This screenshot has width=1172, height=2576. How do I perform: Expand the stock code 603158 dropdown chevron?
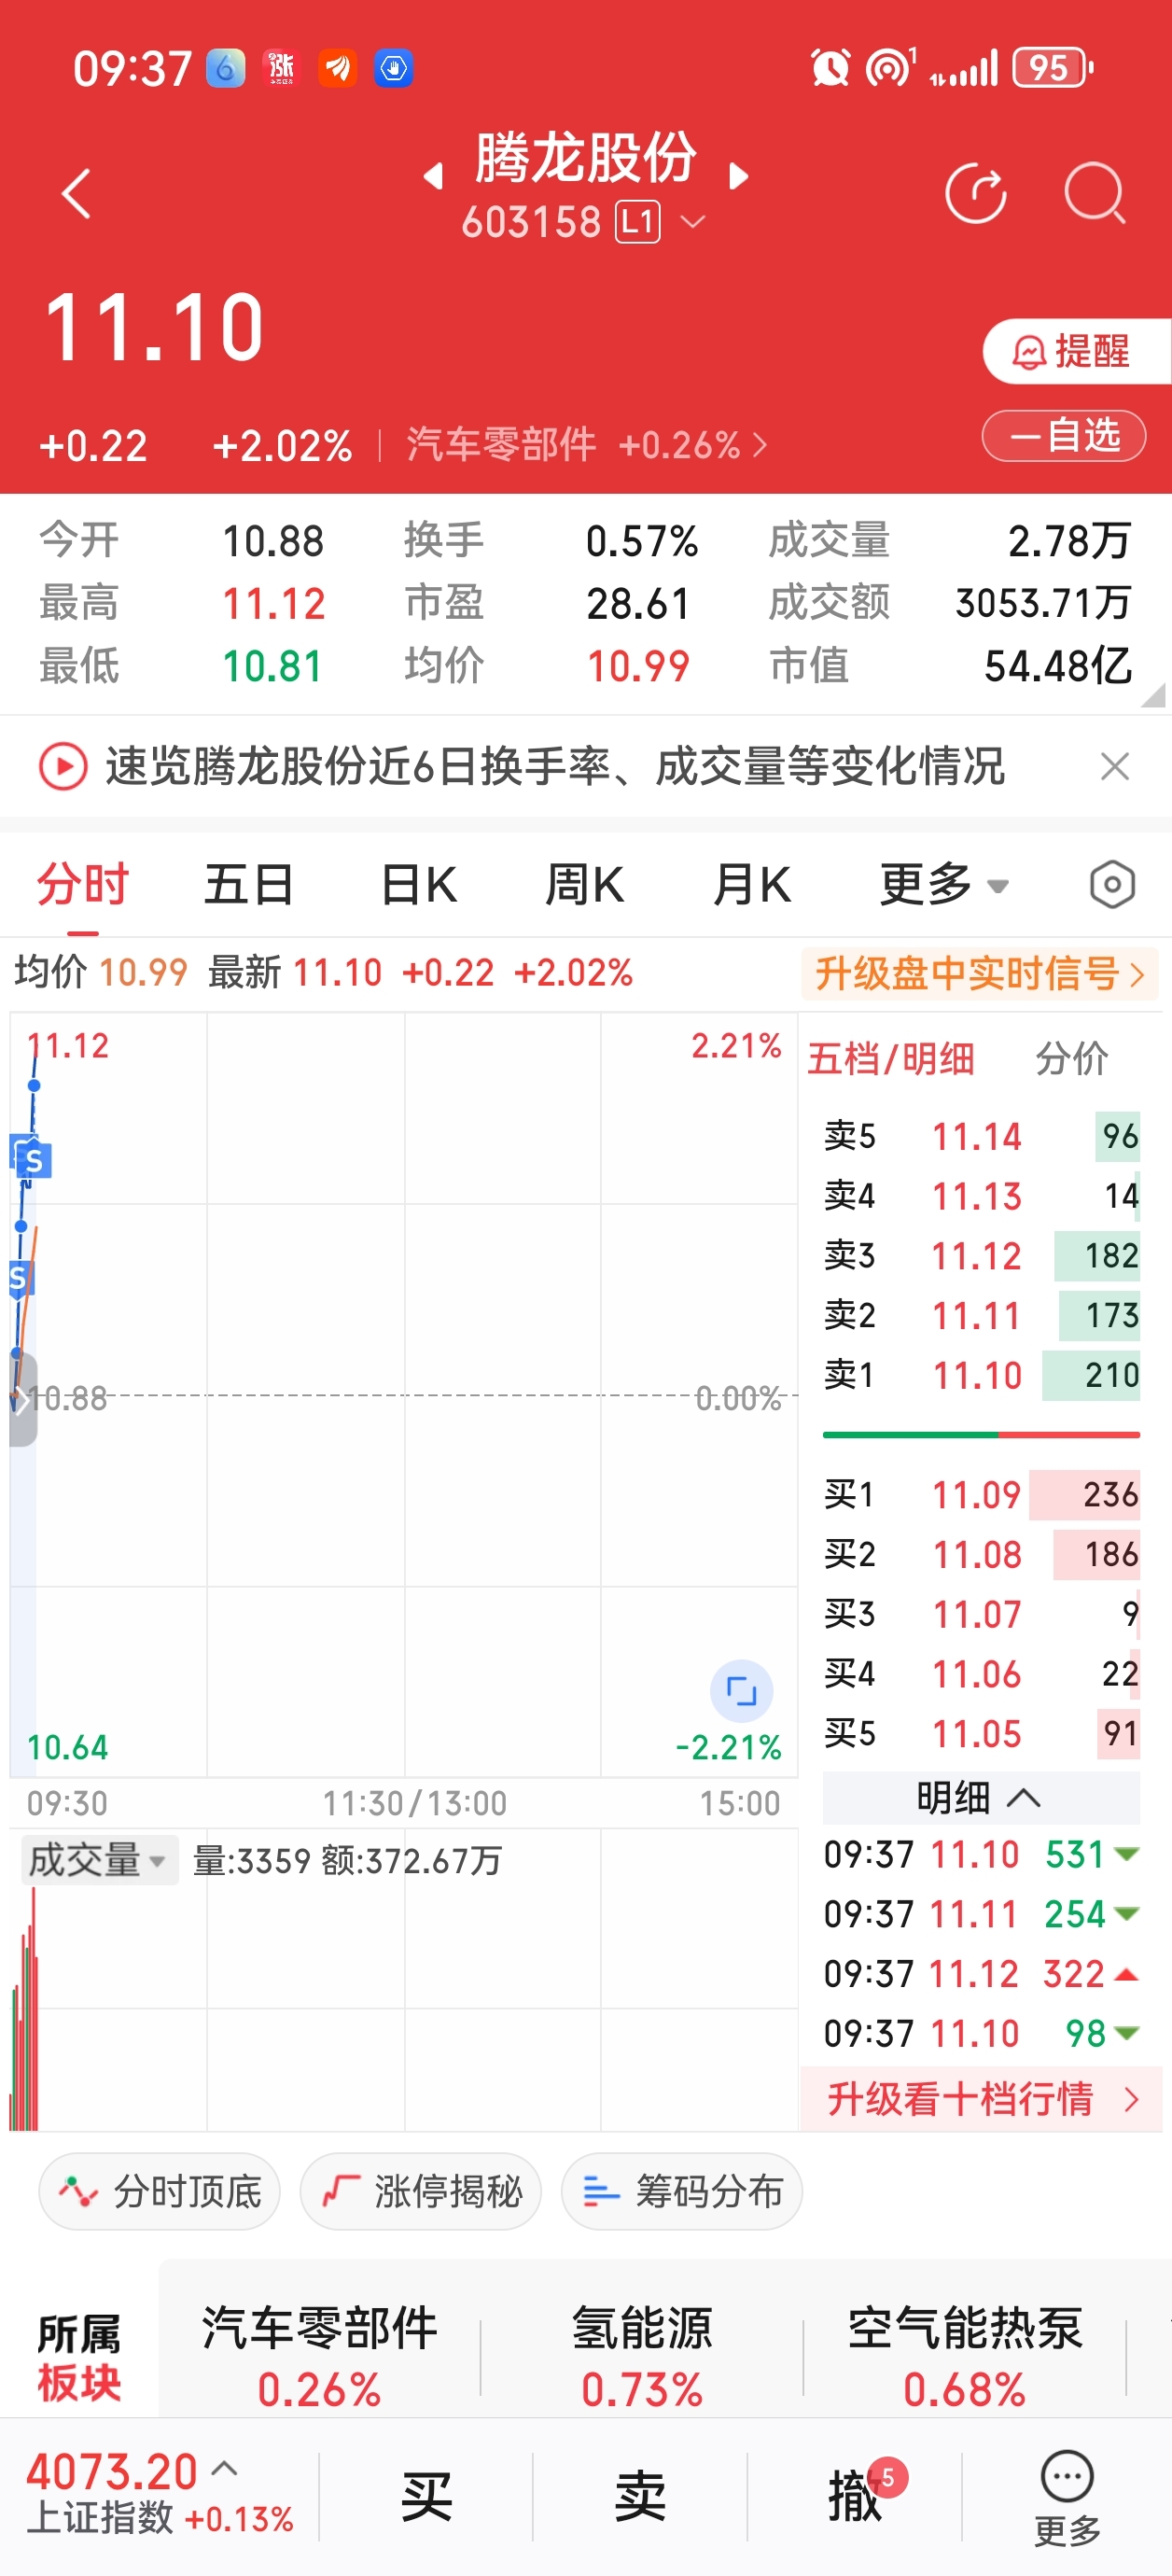coord(692,222)
